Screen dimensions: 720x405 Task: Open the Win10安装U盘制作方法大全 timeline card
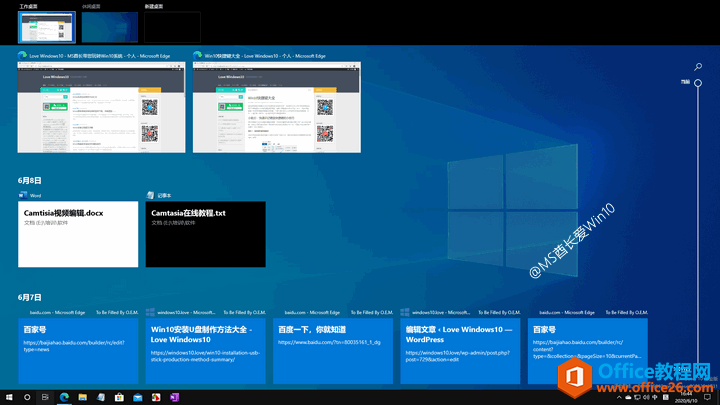point(206,349)
